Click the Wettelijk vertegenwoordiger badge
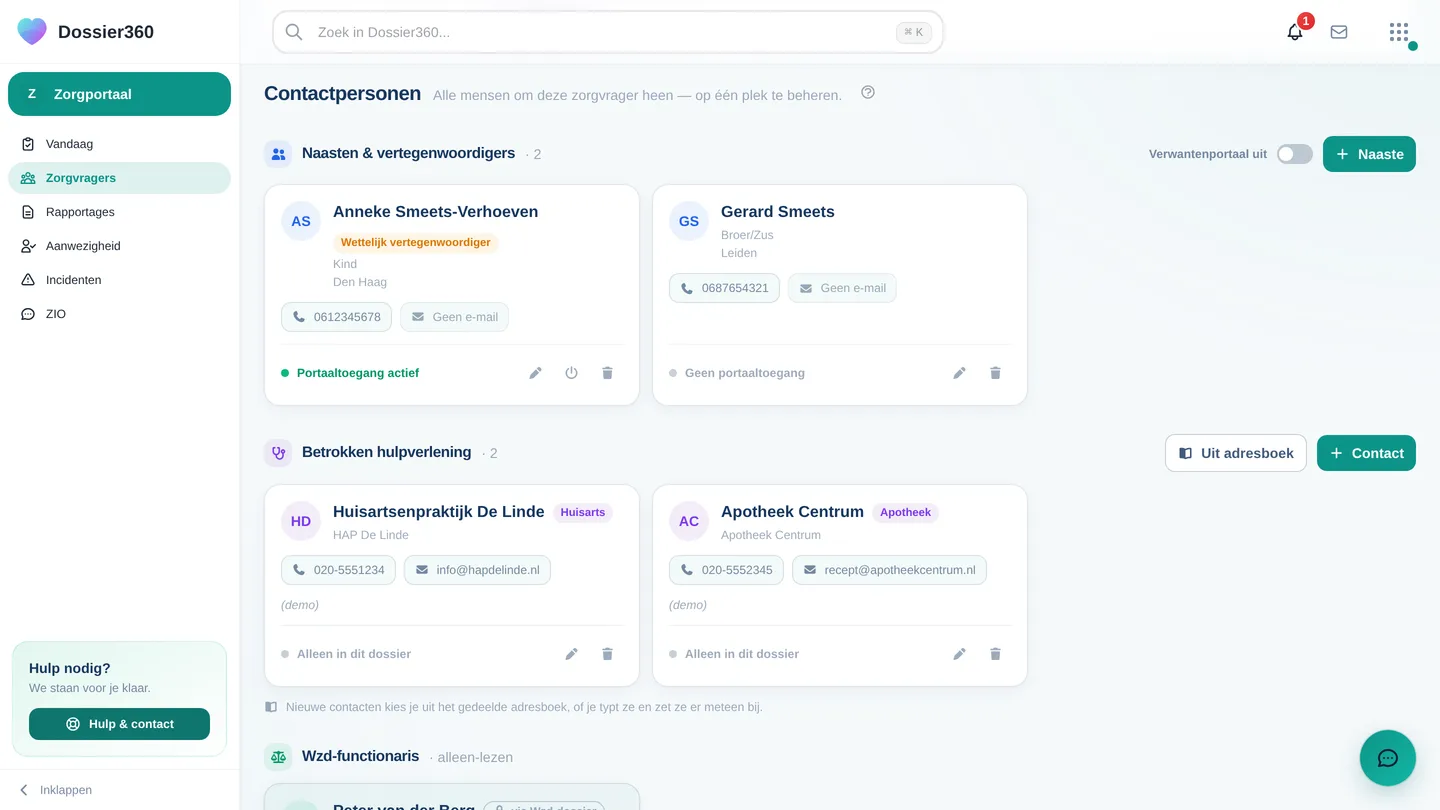 [x=416, y=242]
